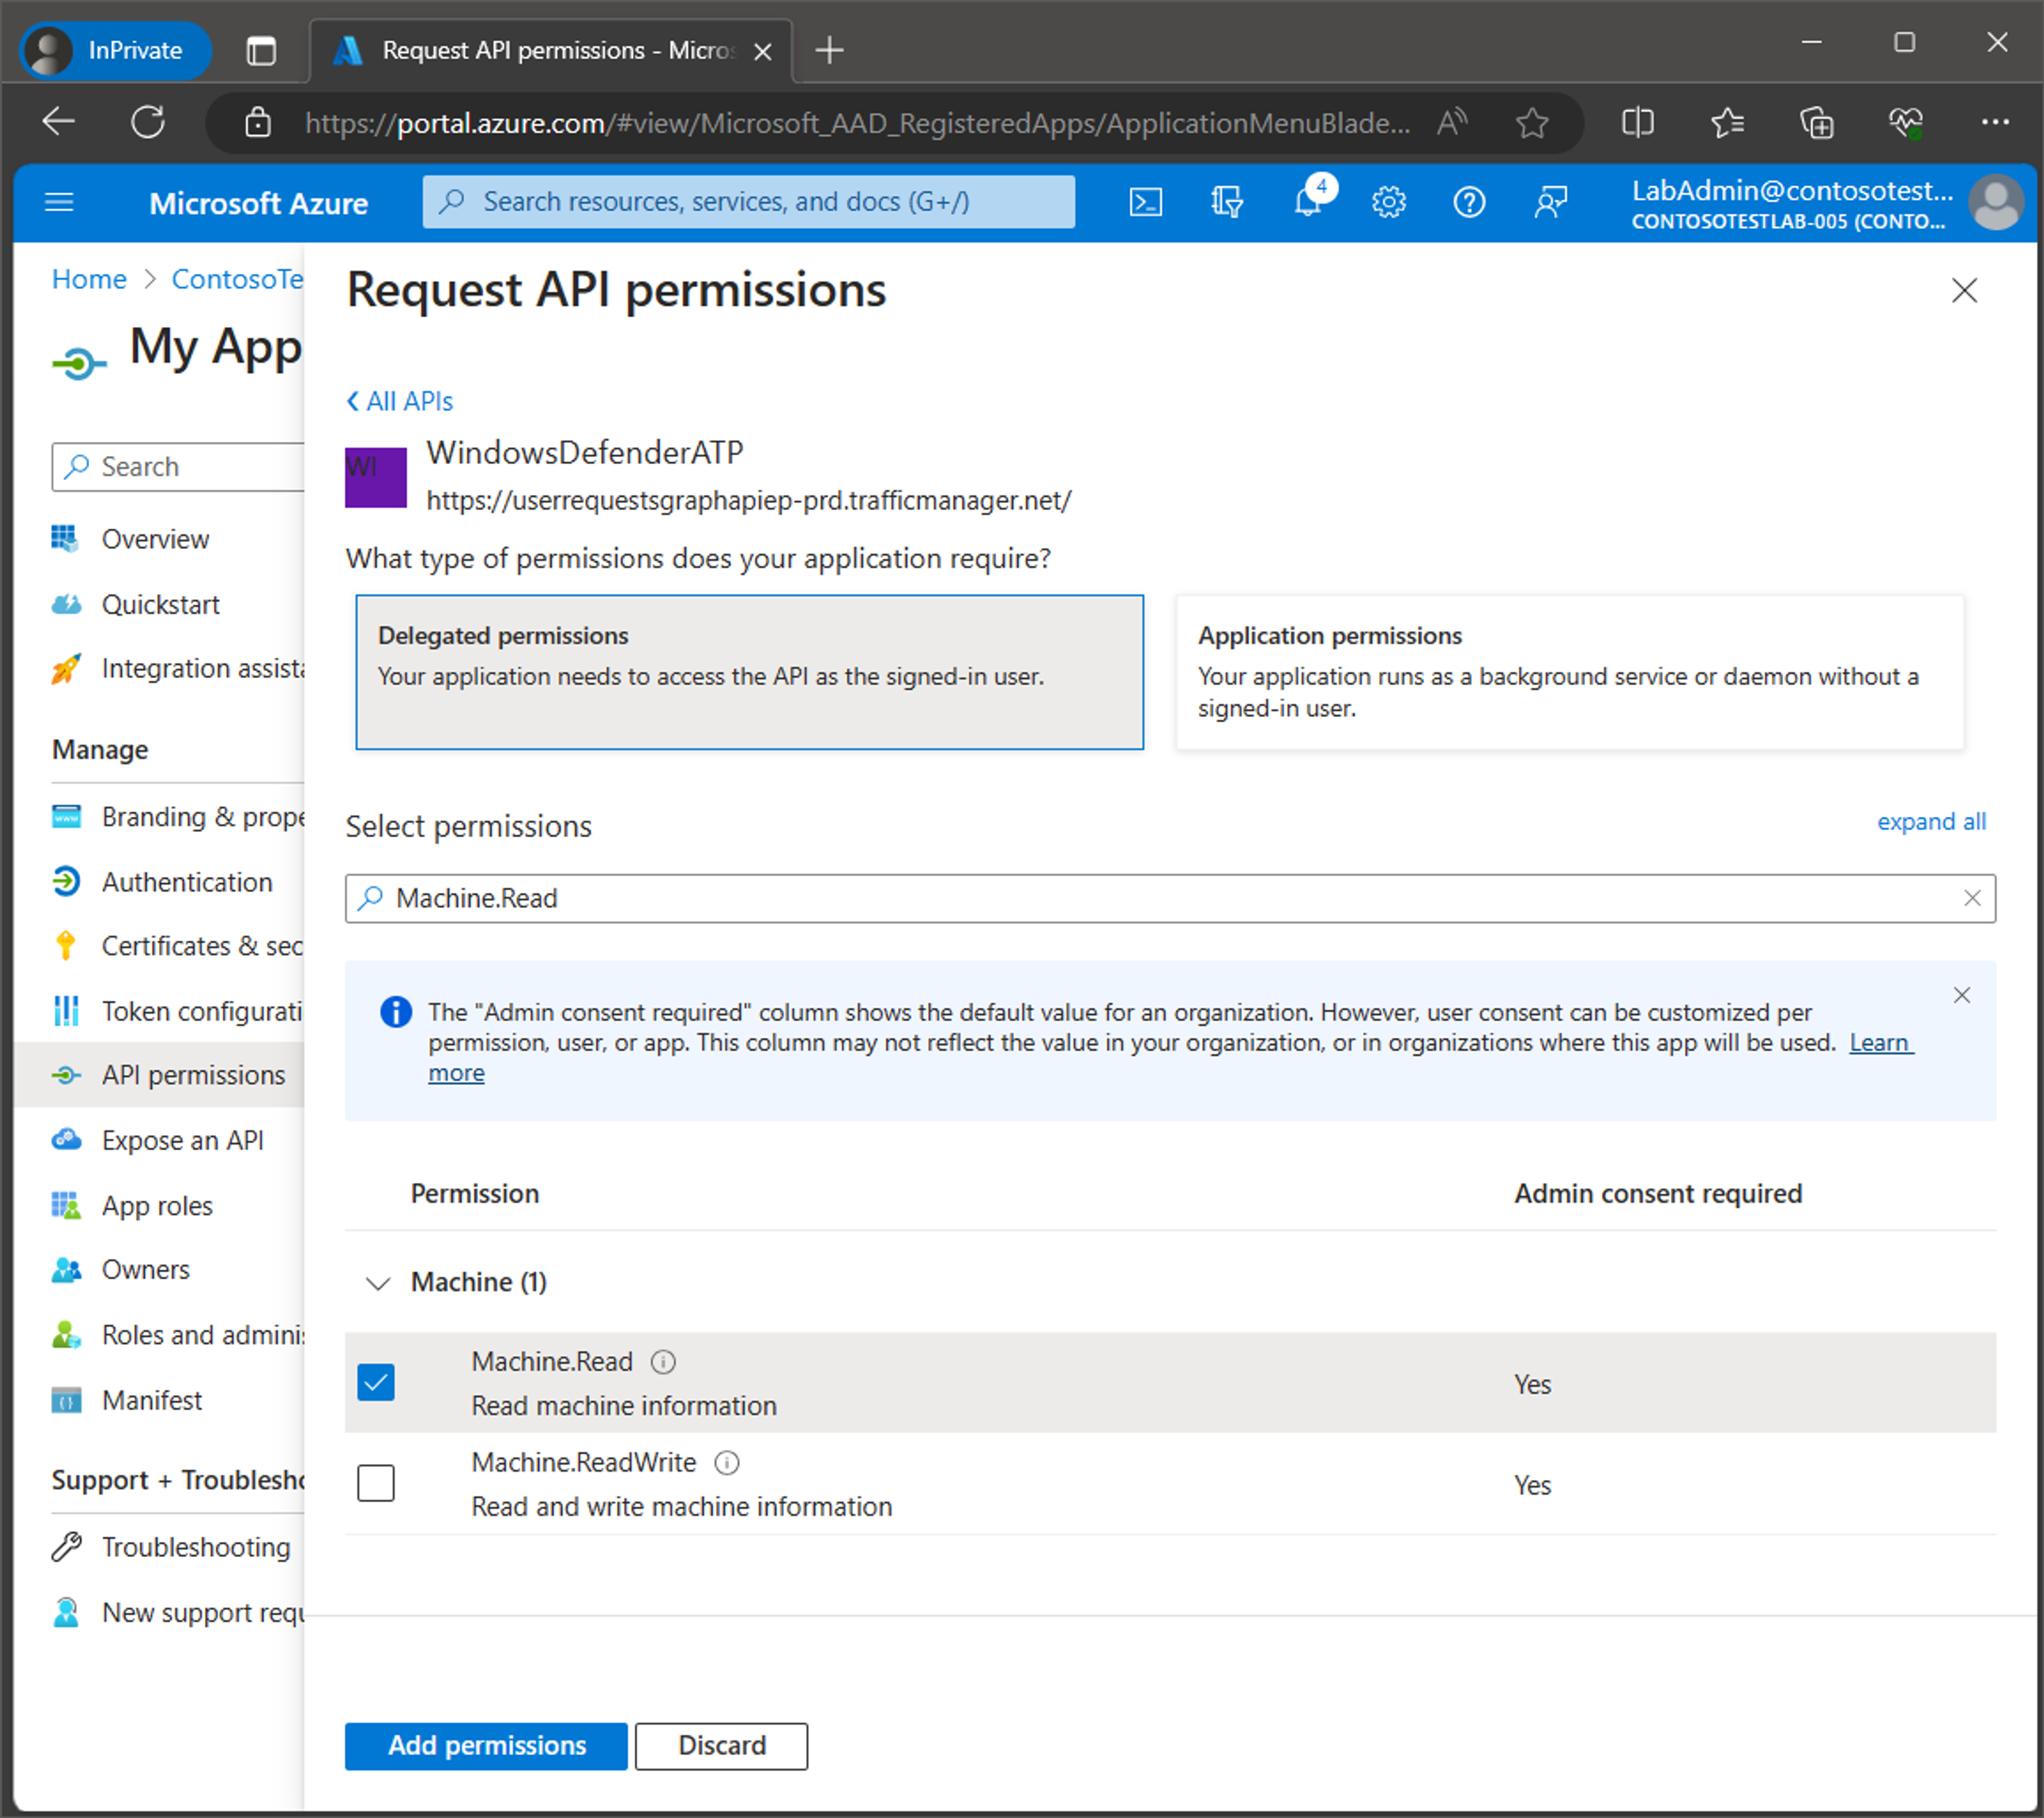2044x1818 pixels.
Task: View site information lock icon
Action: click(258, 122)
